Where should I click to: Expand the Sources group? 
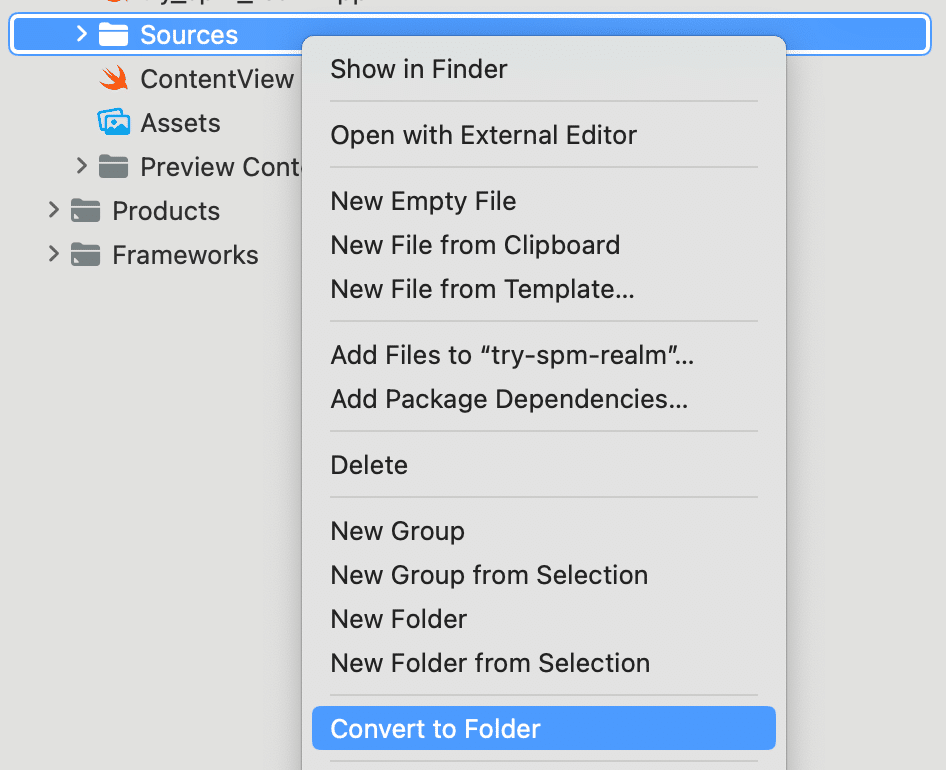pos(81,33)
